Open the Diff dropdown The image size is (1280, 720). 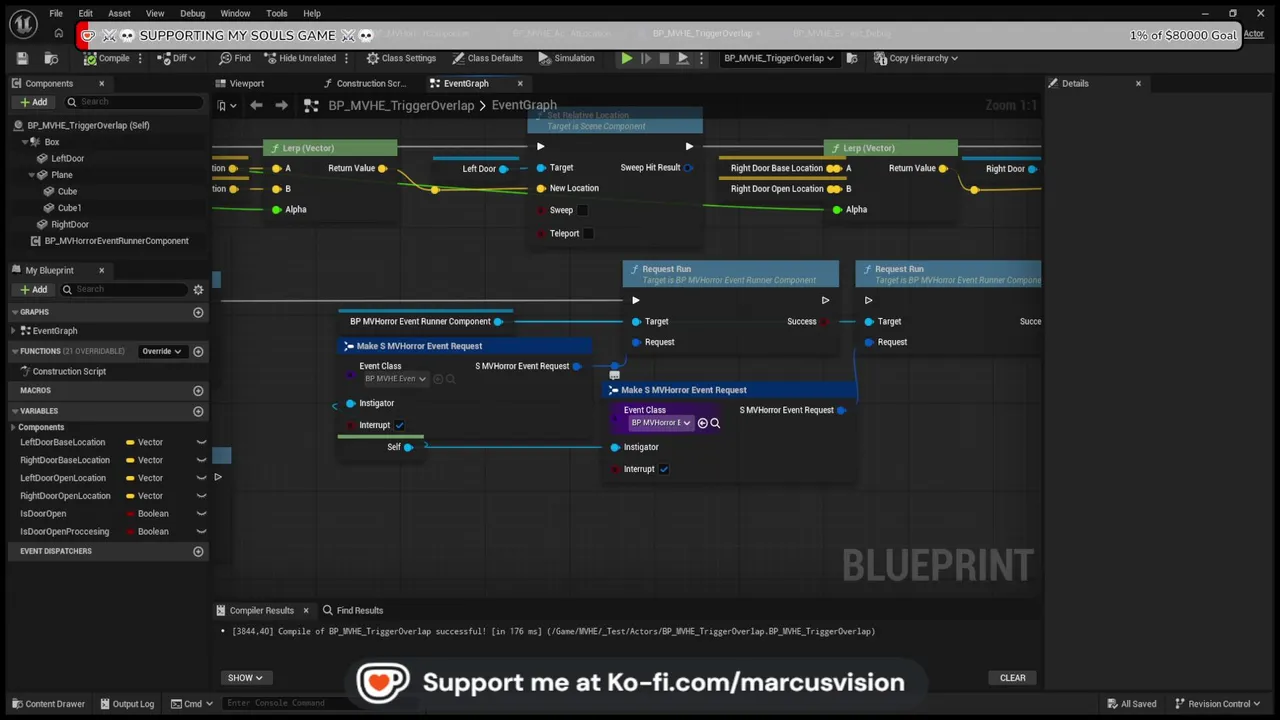(x=178, y=58)
